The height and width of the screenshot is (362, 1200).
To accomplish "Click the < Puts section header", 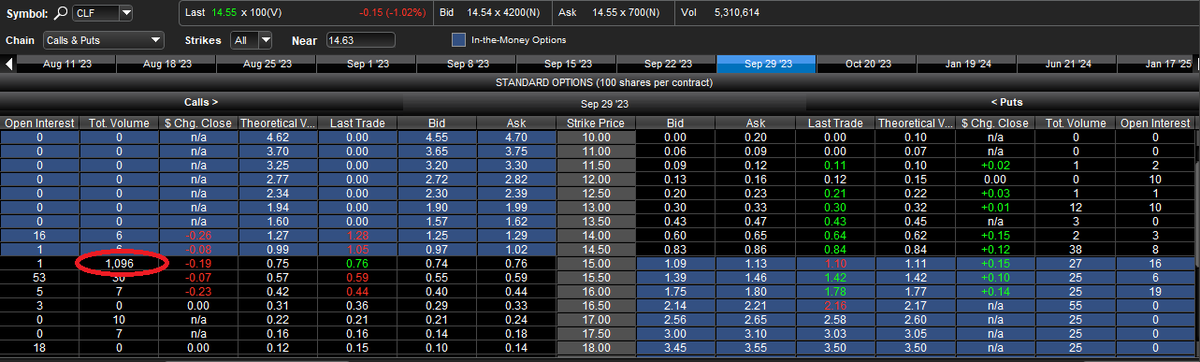I will tap(1006, 102).
